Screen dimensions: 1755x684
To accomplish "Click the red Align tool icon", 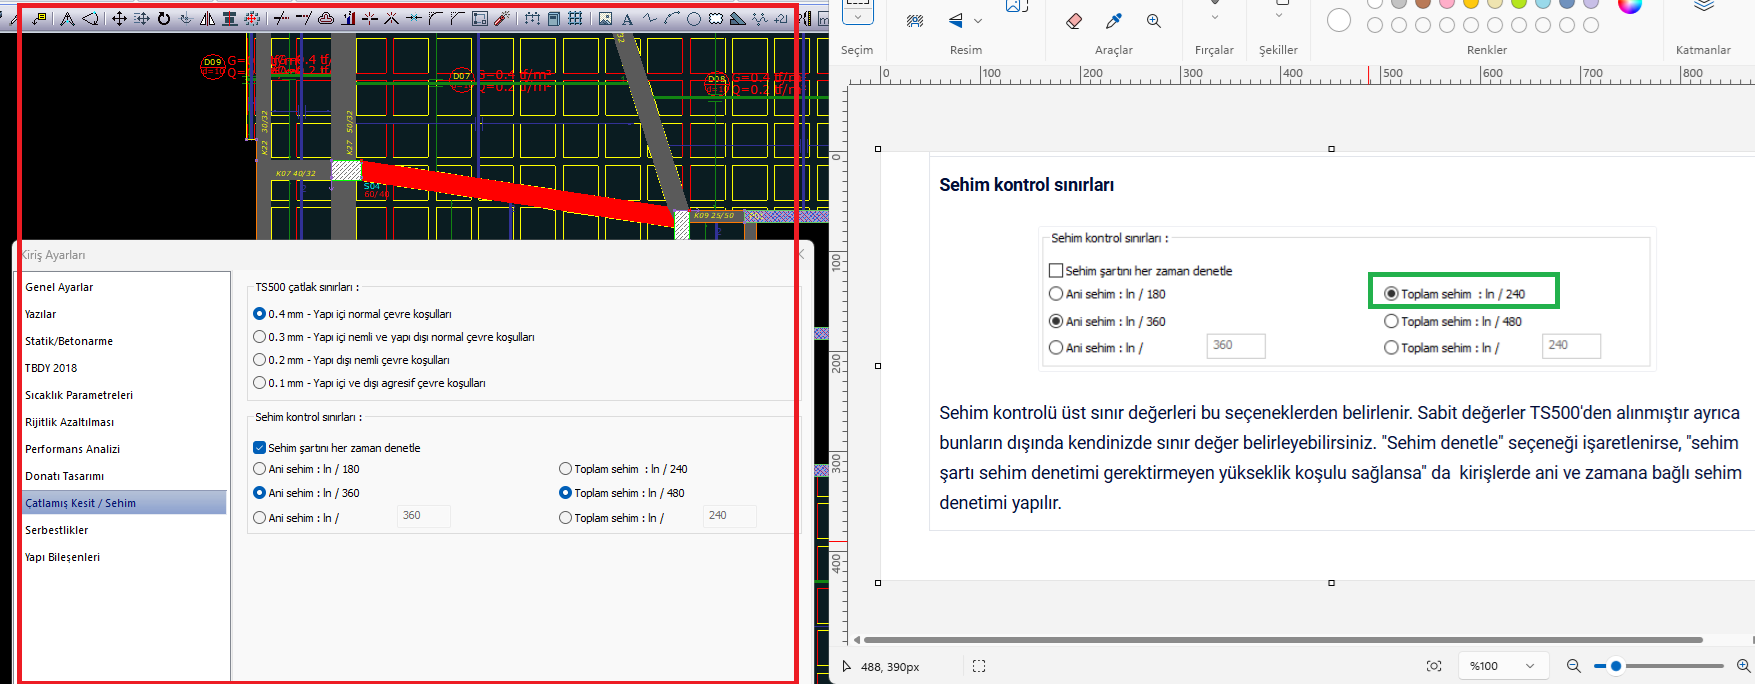I will [229, 18].
